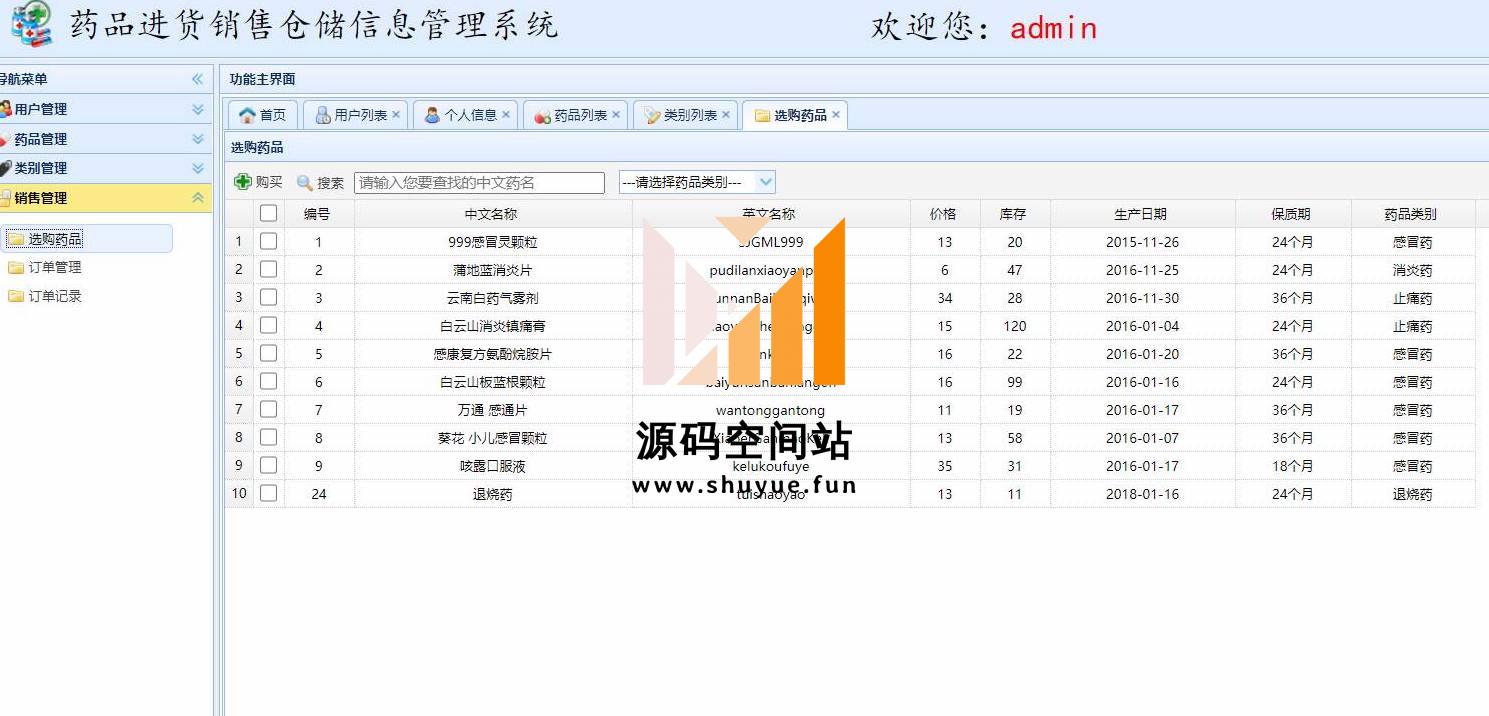Click the 订单管理 folder icon
Image resolution: width=1489 pixels, height=716 pixels.
(x=16, y=267)
